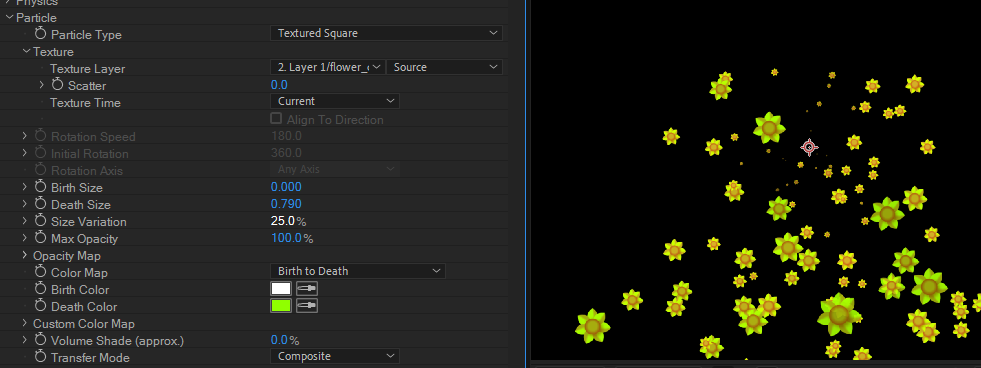Open Texture Layer selection dropdown
This screenshot has height=368, width=981.
(x=328, y=67)
